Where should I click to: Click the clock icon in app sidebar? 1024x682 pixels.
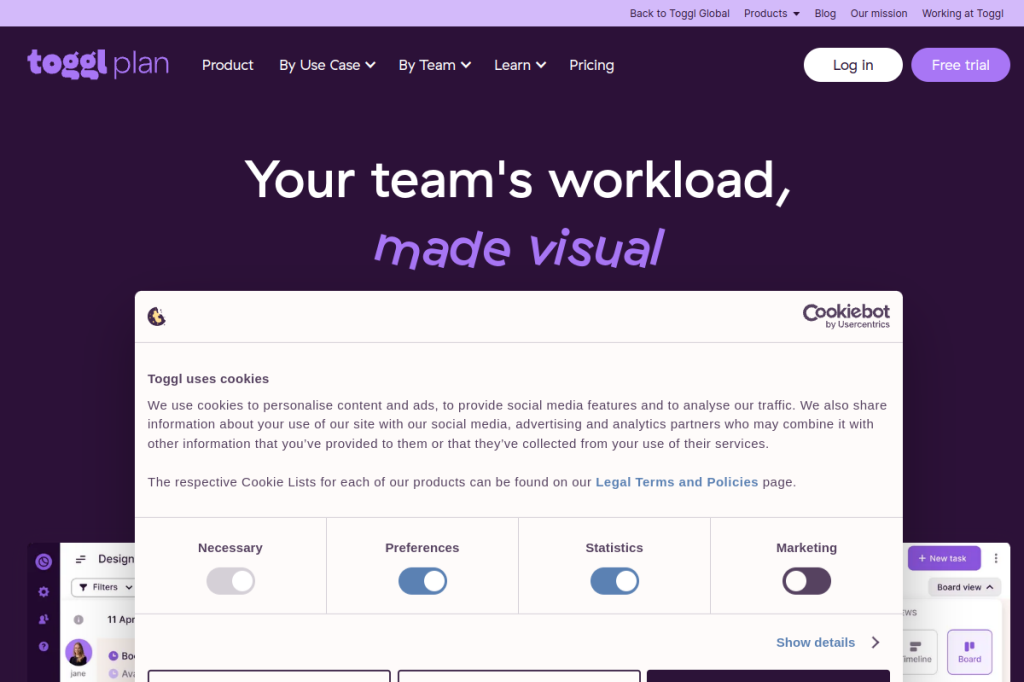(x=43, y=561)
